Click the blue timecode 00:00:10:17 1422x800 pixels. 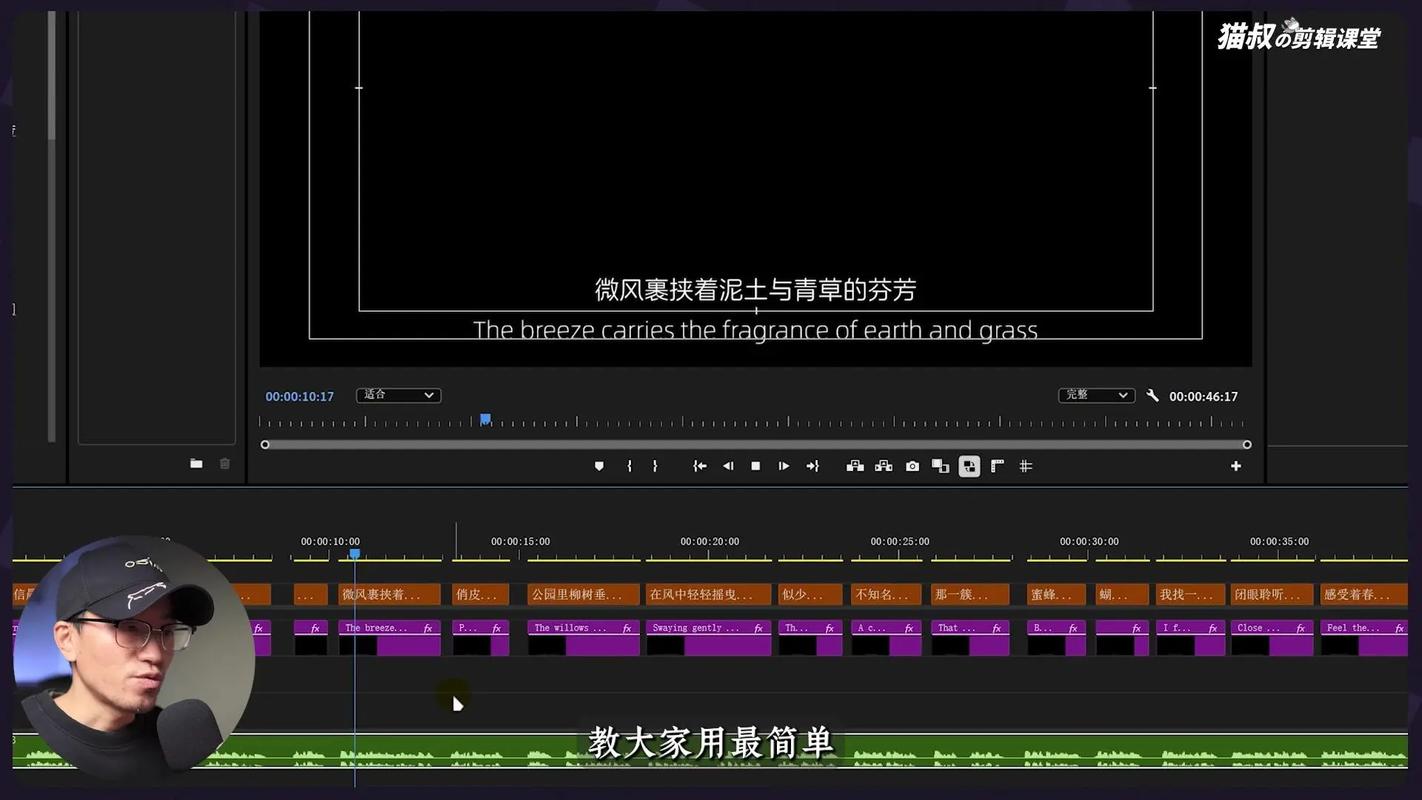(x=299, y=395)
